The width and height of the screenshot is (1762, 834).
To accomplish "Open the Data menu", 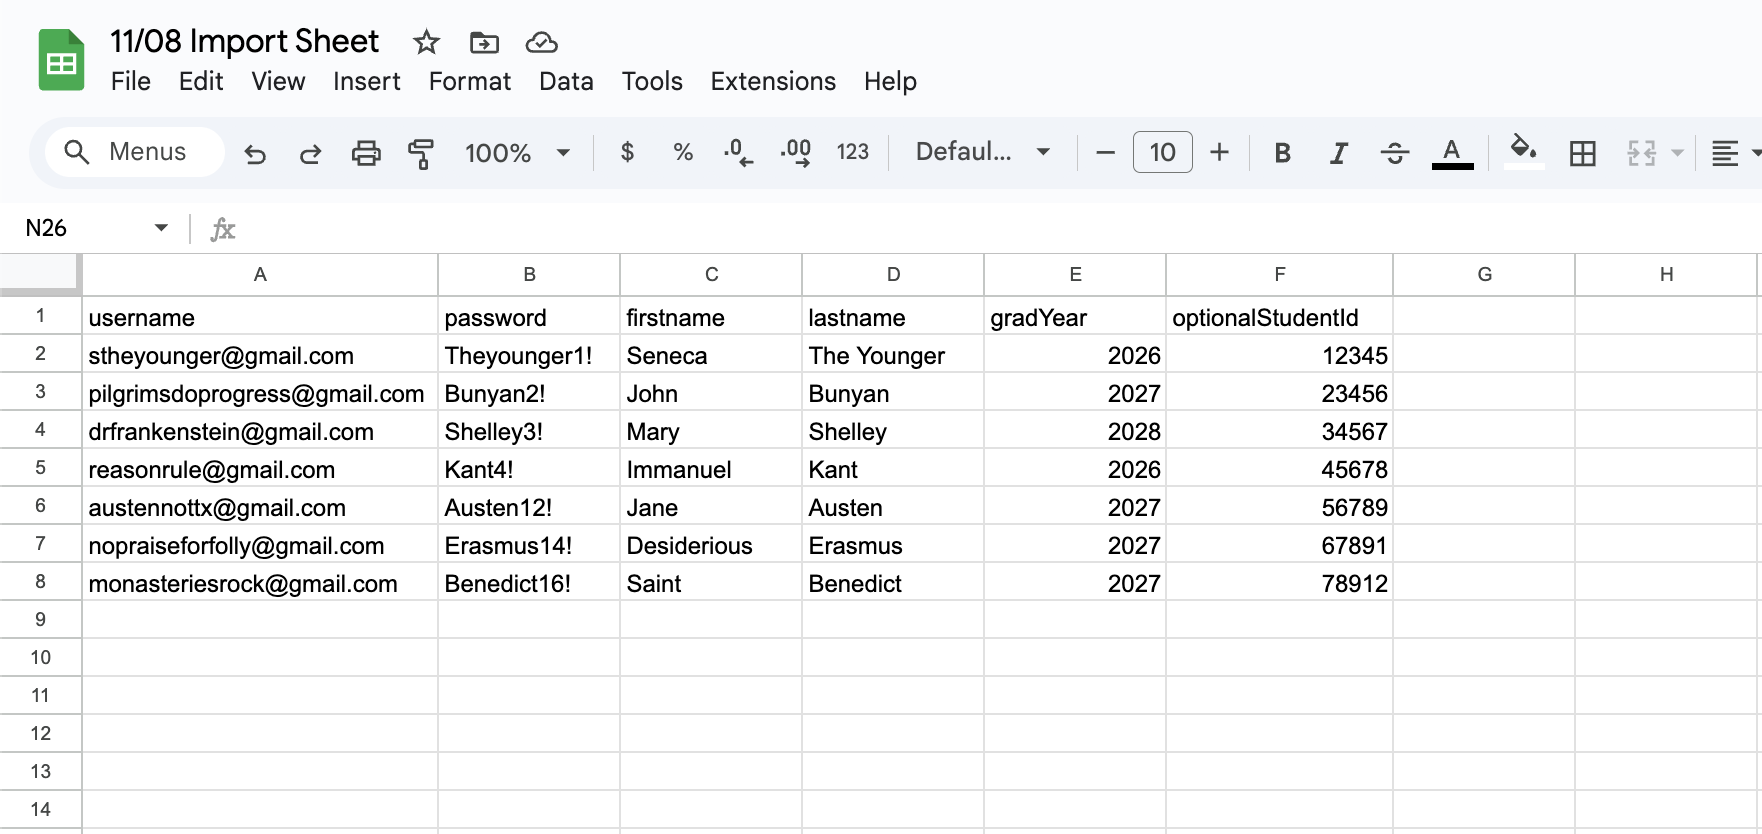I will (566, 81).
